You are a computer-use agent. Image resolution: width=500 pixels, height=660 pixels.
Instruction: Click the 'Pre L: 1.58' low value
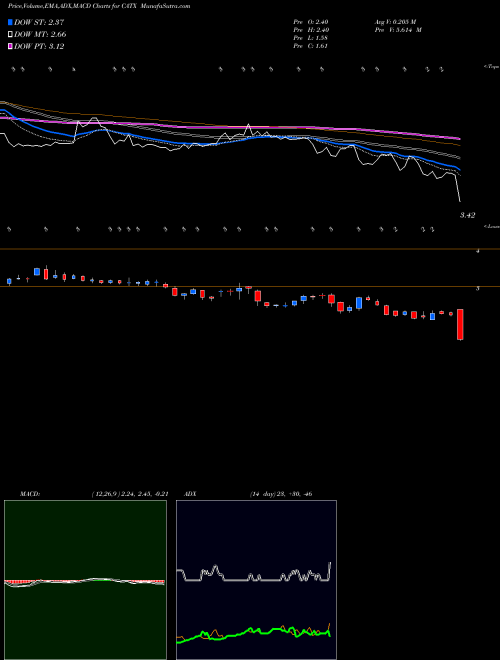coord(311,38)
